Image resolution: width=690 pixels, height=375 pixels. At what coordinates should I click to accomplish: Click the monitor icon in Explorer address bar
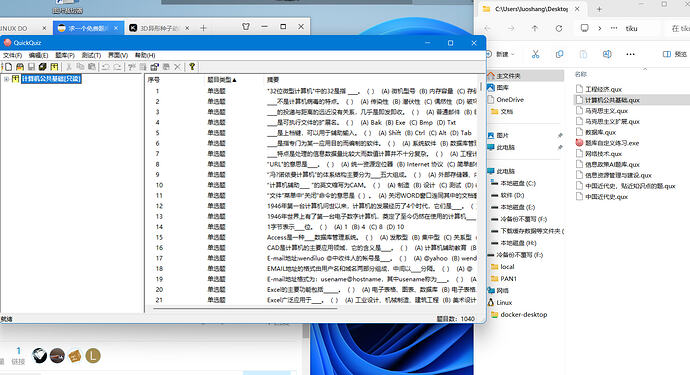click(584, 28)
